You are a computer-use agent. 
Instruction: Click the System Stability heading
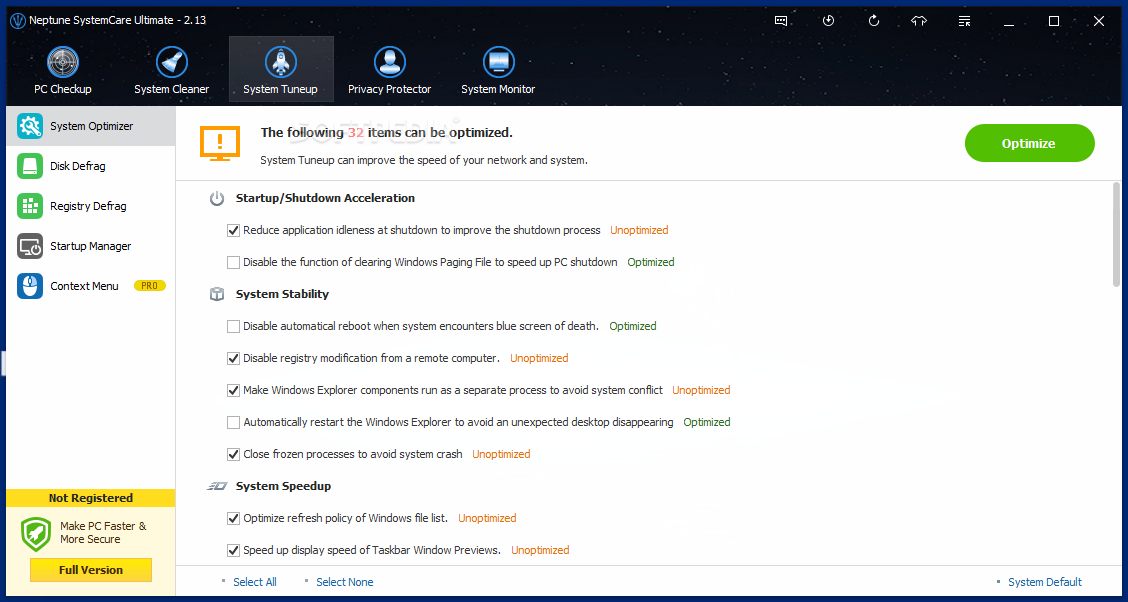(x=282, y=294)
